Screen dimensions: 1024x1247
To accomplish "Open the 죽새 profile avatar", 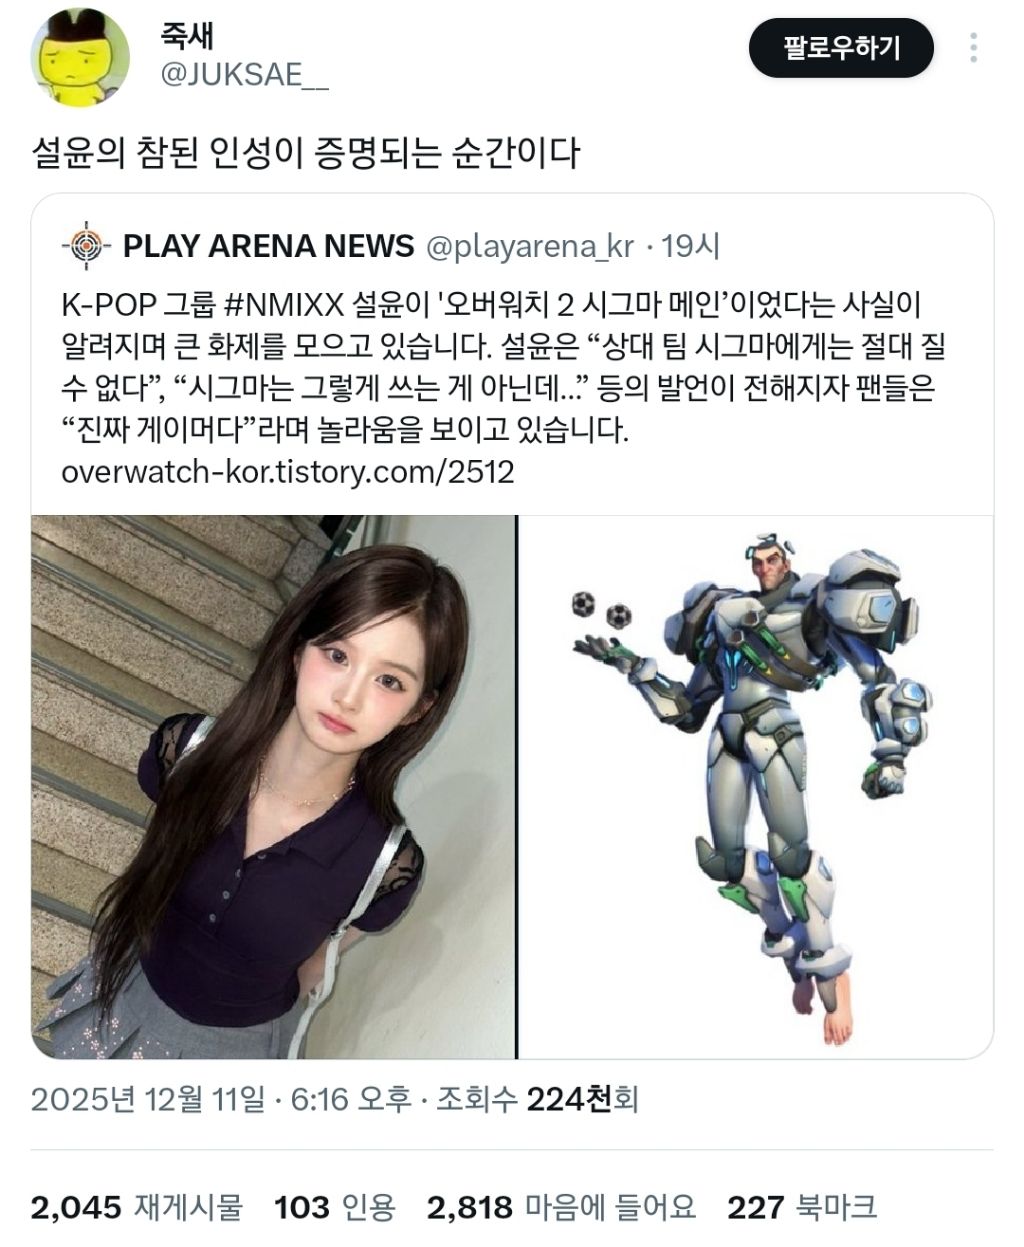I will pos(80,57).
